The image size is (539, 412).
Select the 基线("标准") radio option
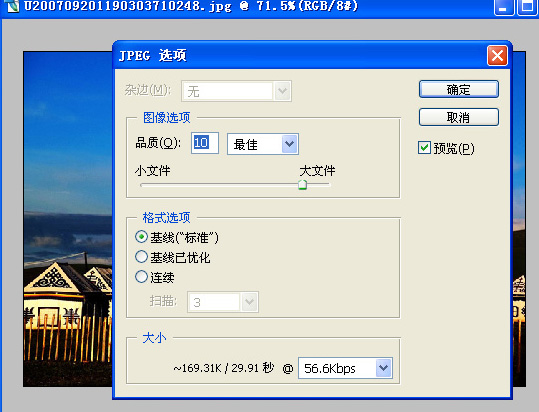coord(141,237)
